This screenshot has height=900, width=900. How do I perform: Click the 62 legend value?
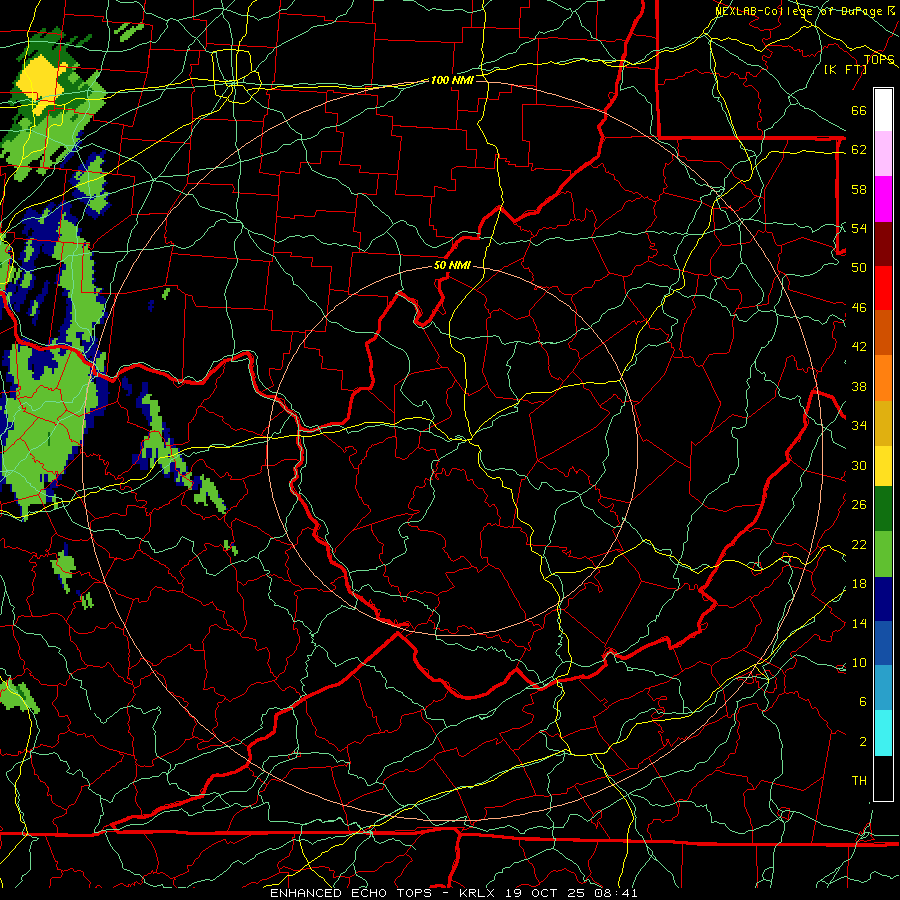point(859,149)
